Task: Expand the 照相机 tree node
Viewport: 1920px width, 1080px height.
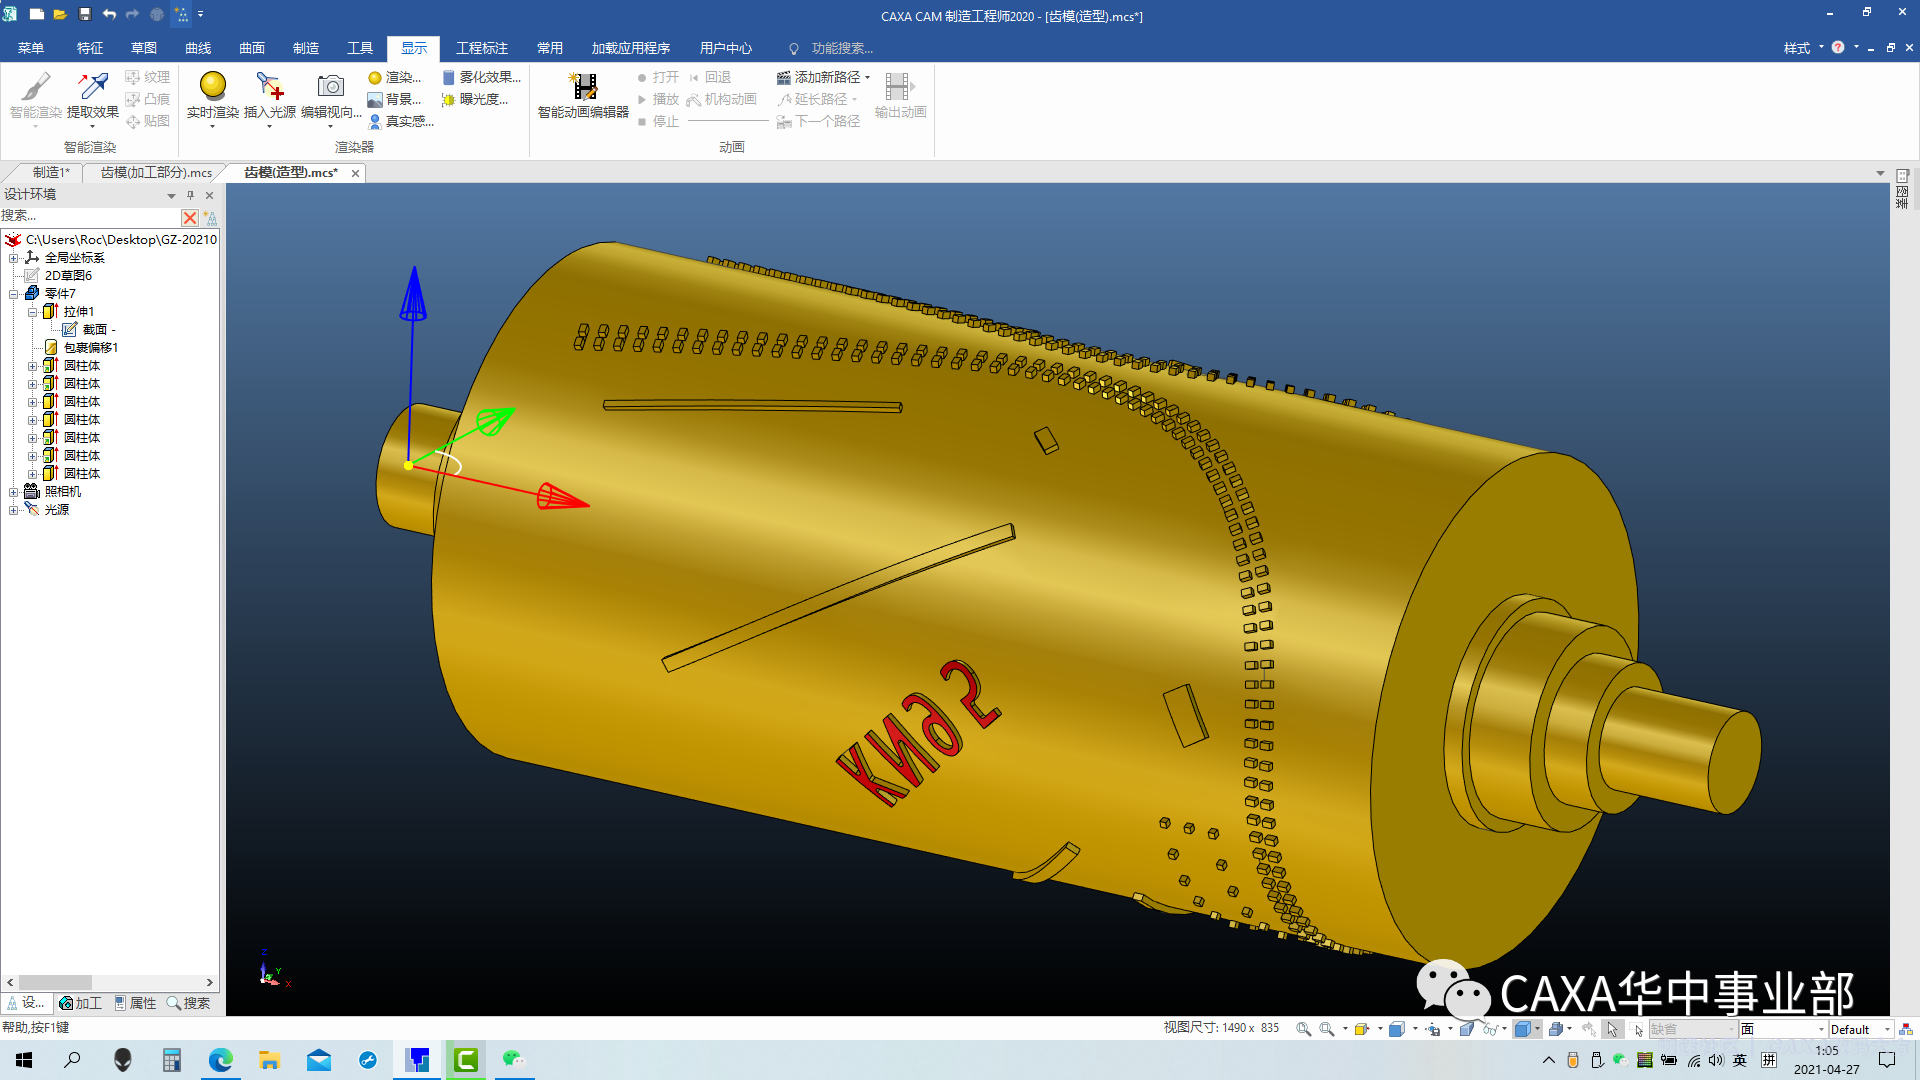Action: click(14, 492)
